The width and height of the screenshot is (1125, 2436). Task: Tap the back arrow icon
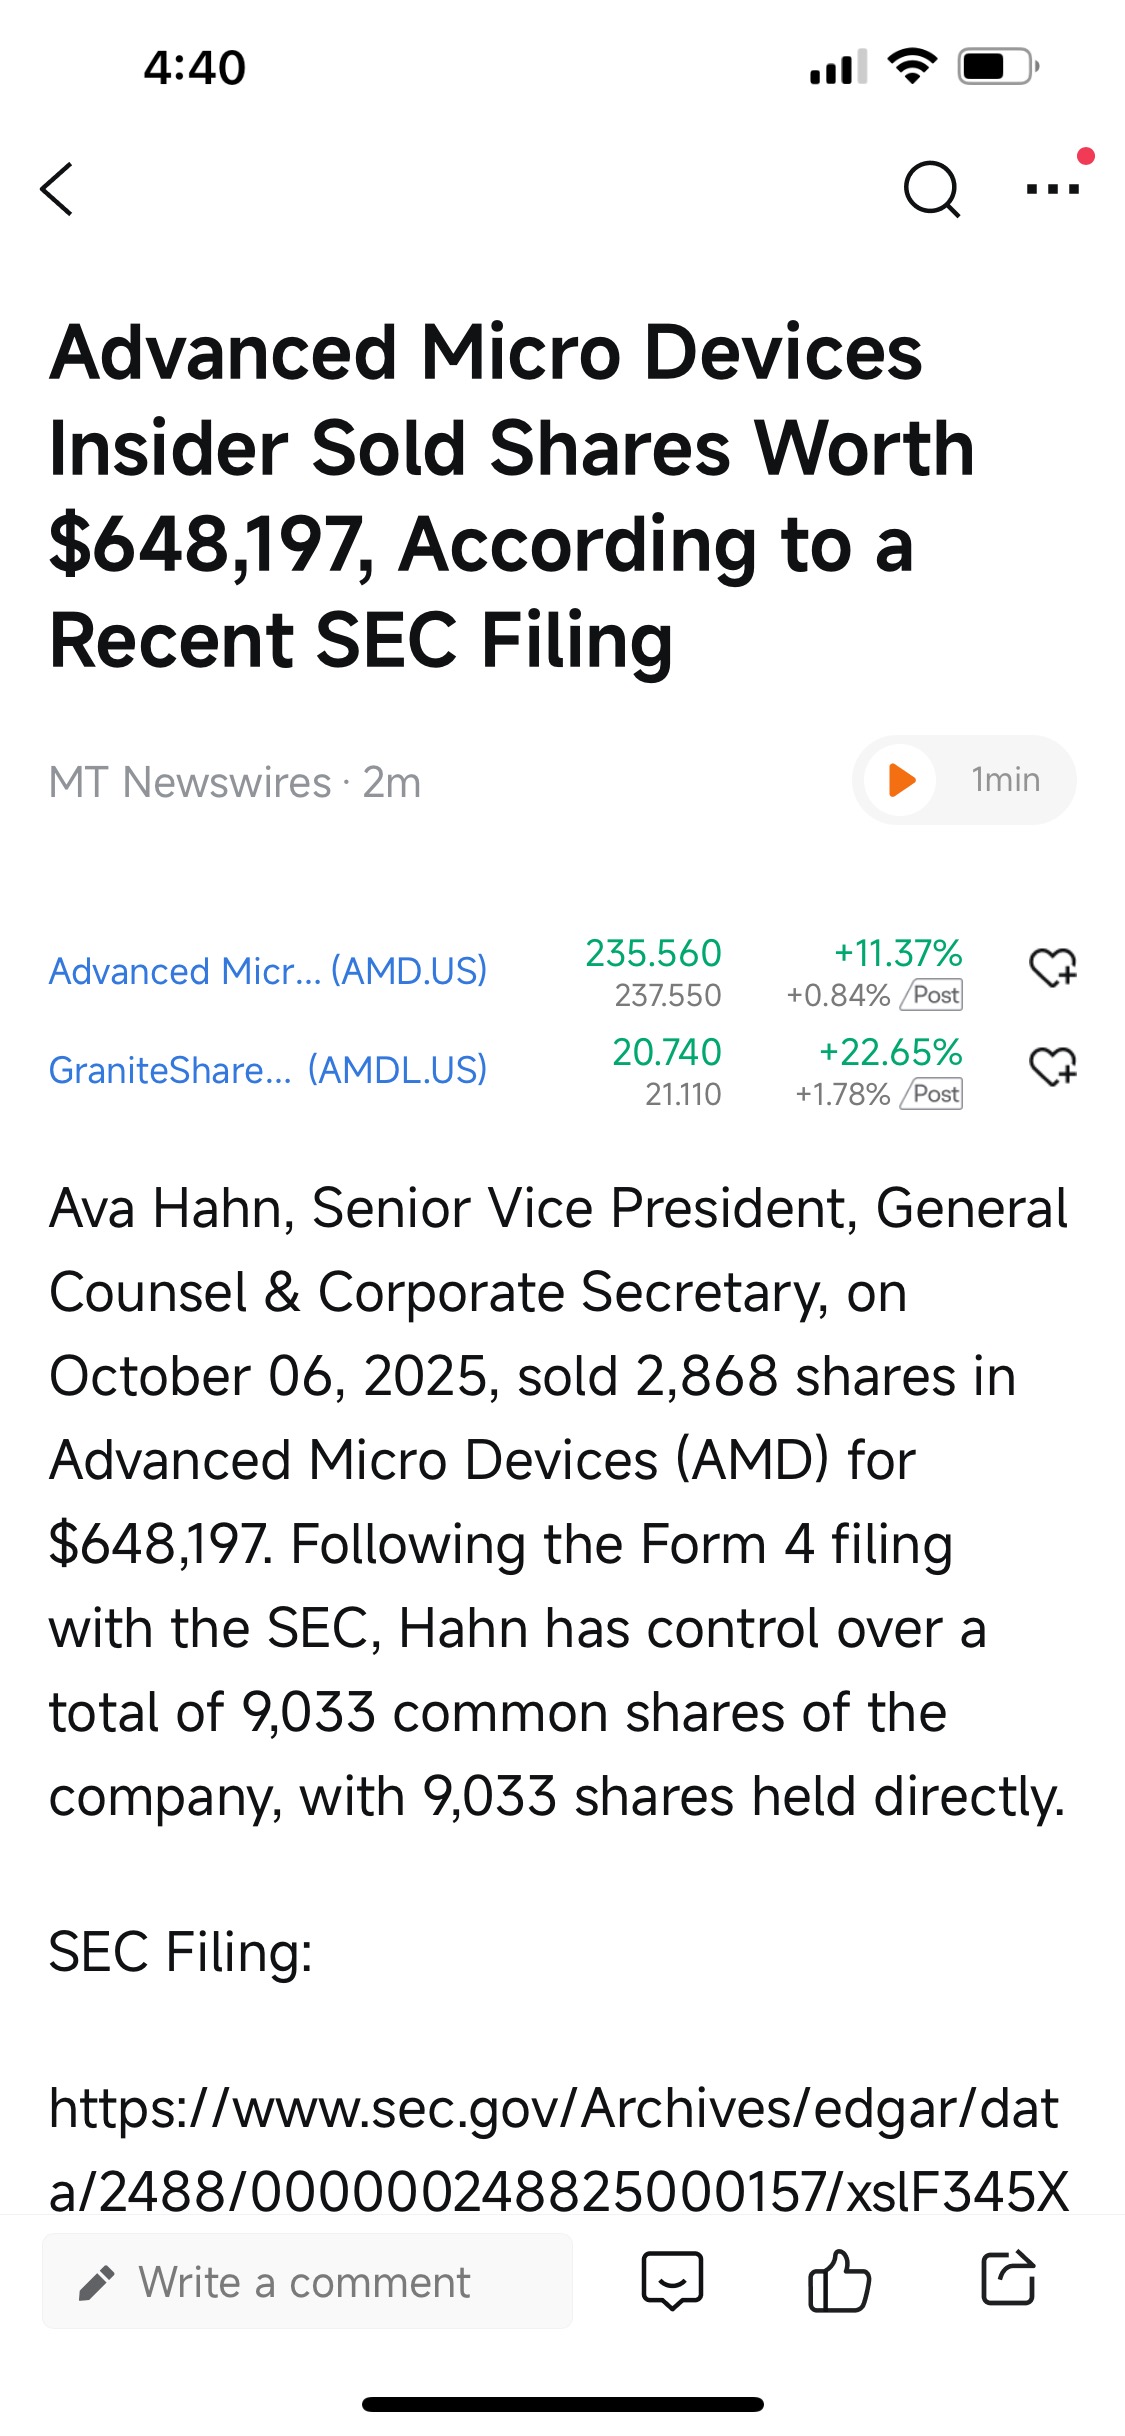(x=57, y=189)
